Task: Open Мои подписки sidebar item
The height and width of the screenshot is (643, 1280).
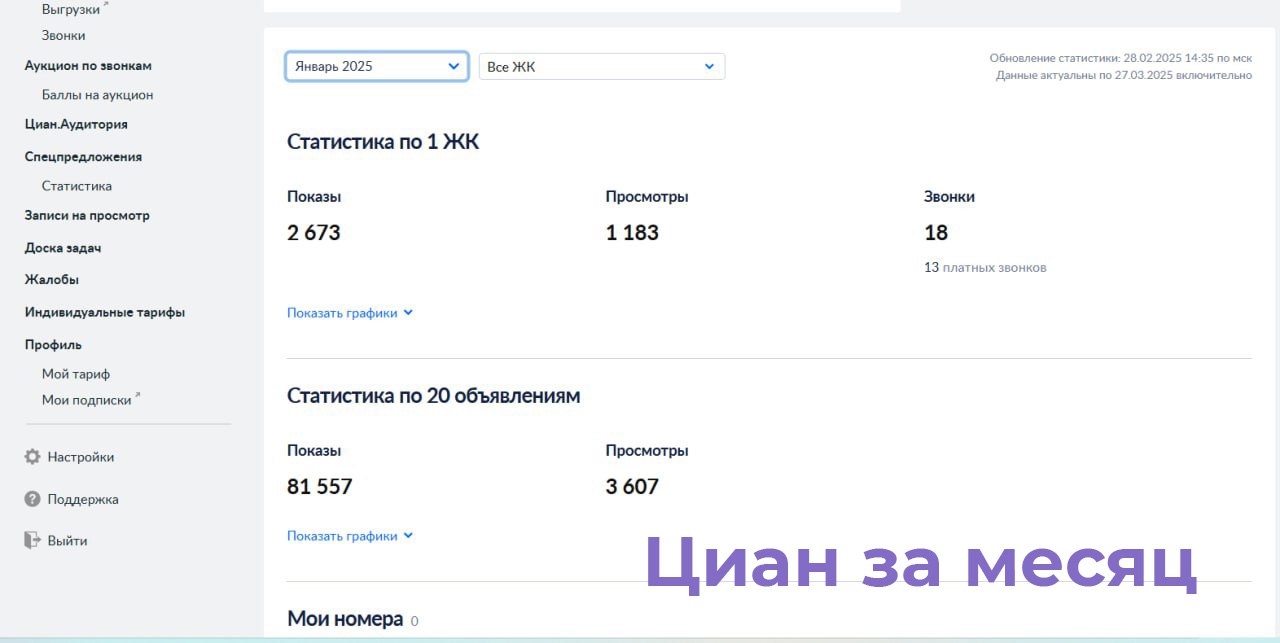Action: click(x=87, y=400)
